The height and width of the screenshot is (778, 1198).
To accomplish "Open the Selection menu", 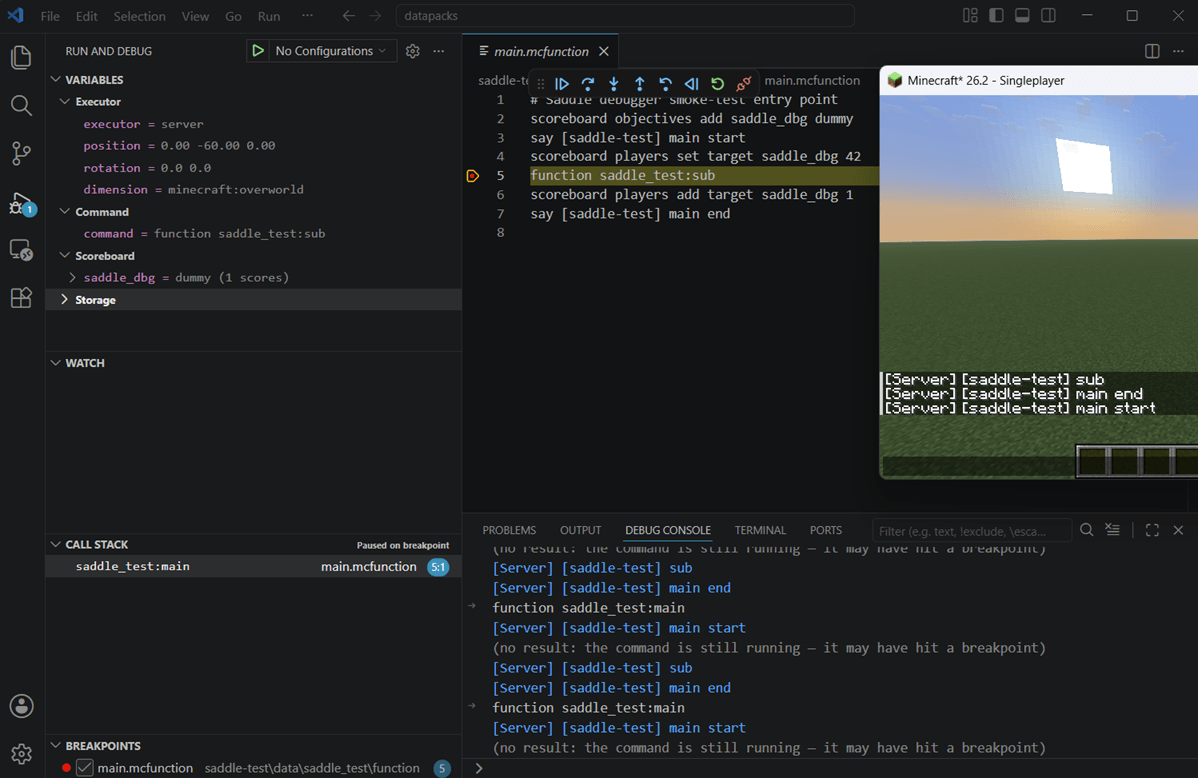I will (x=139, y=16).
